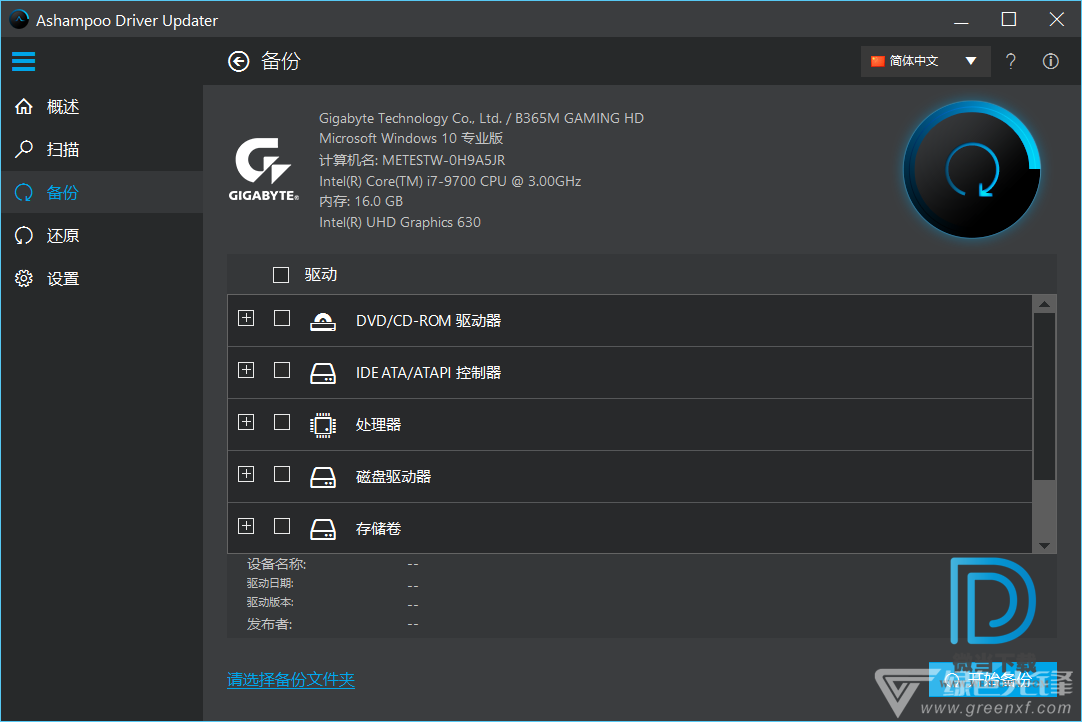This screenshot has height=722, width=1082.
Task: Expand the DVD/CD-ROM 驱动器 category
Action: pyautogui.click(x=246, y=318)
